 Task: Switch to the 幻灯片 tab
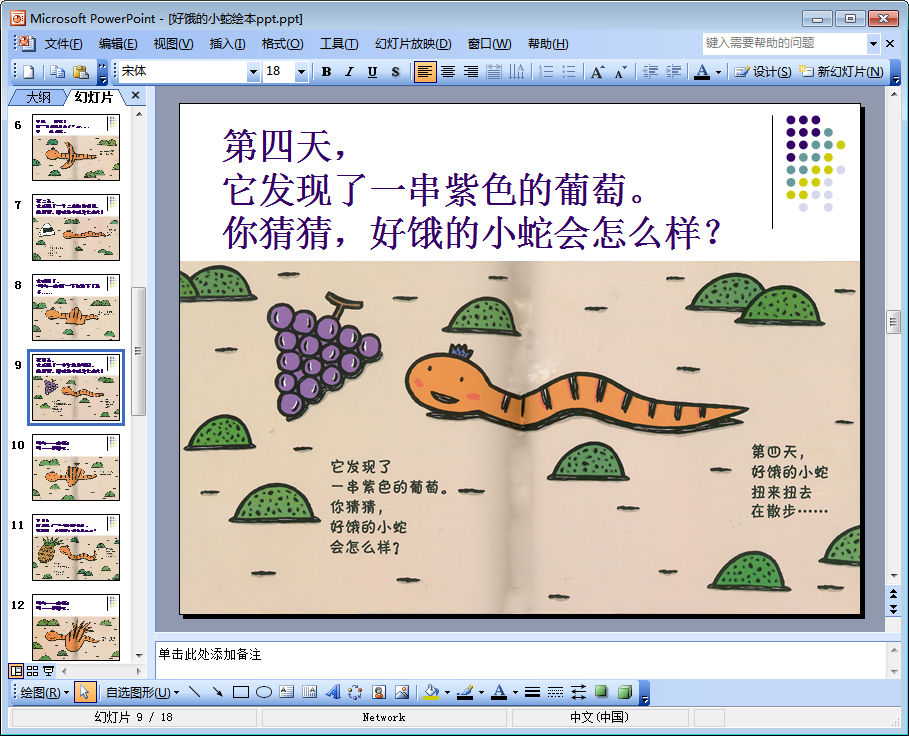click(93, 97)
